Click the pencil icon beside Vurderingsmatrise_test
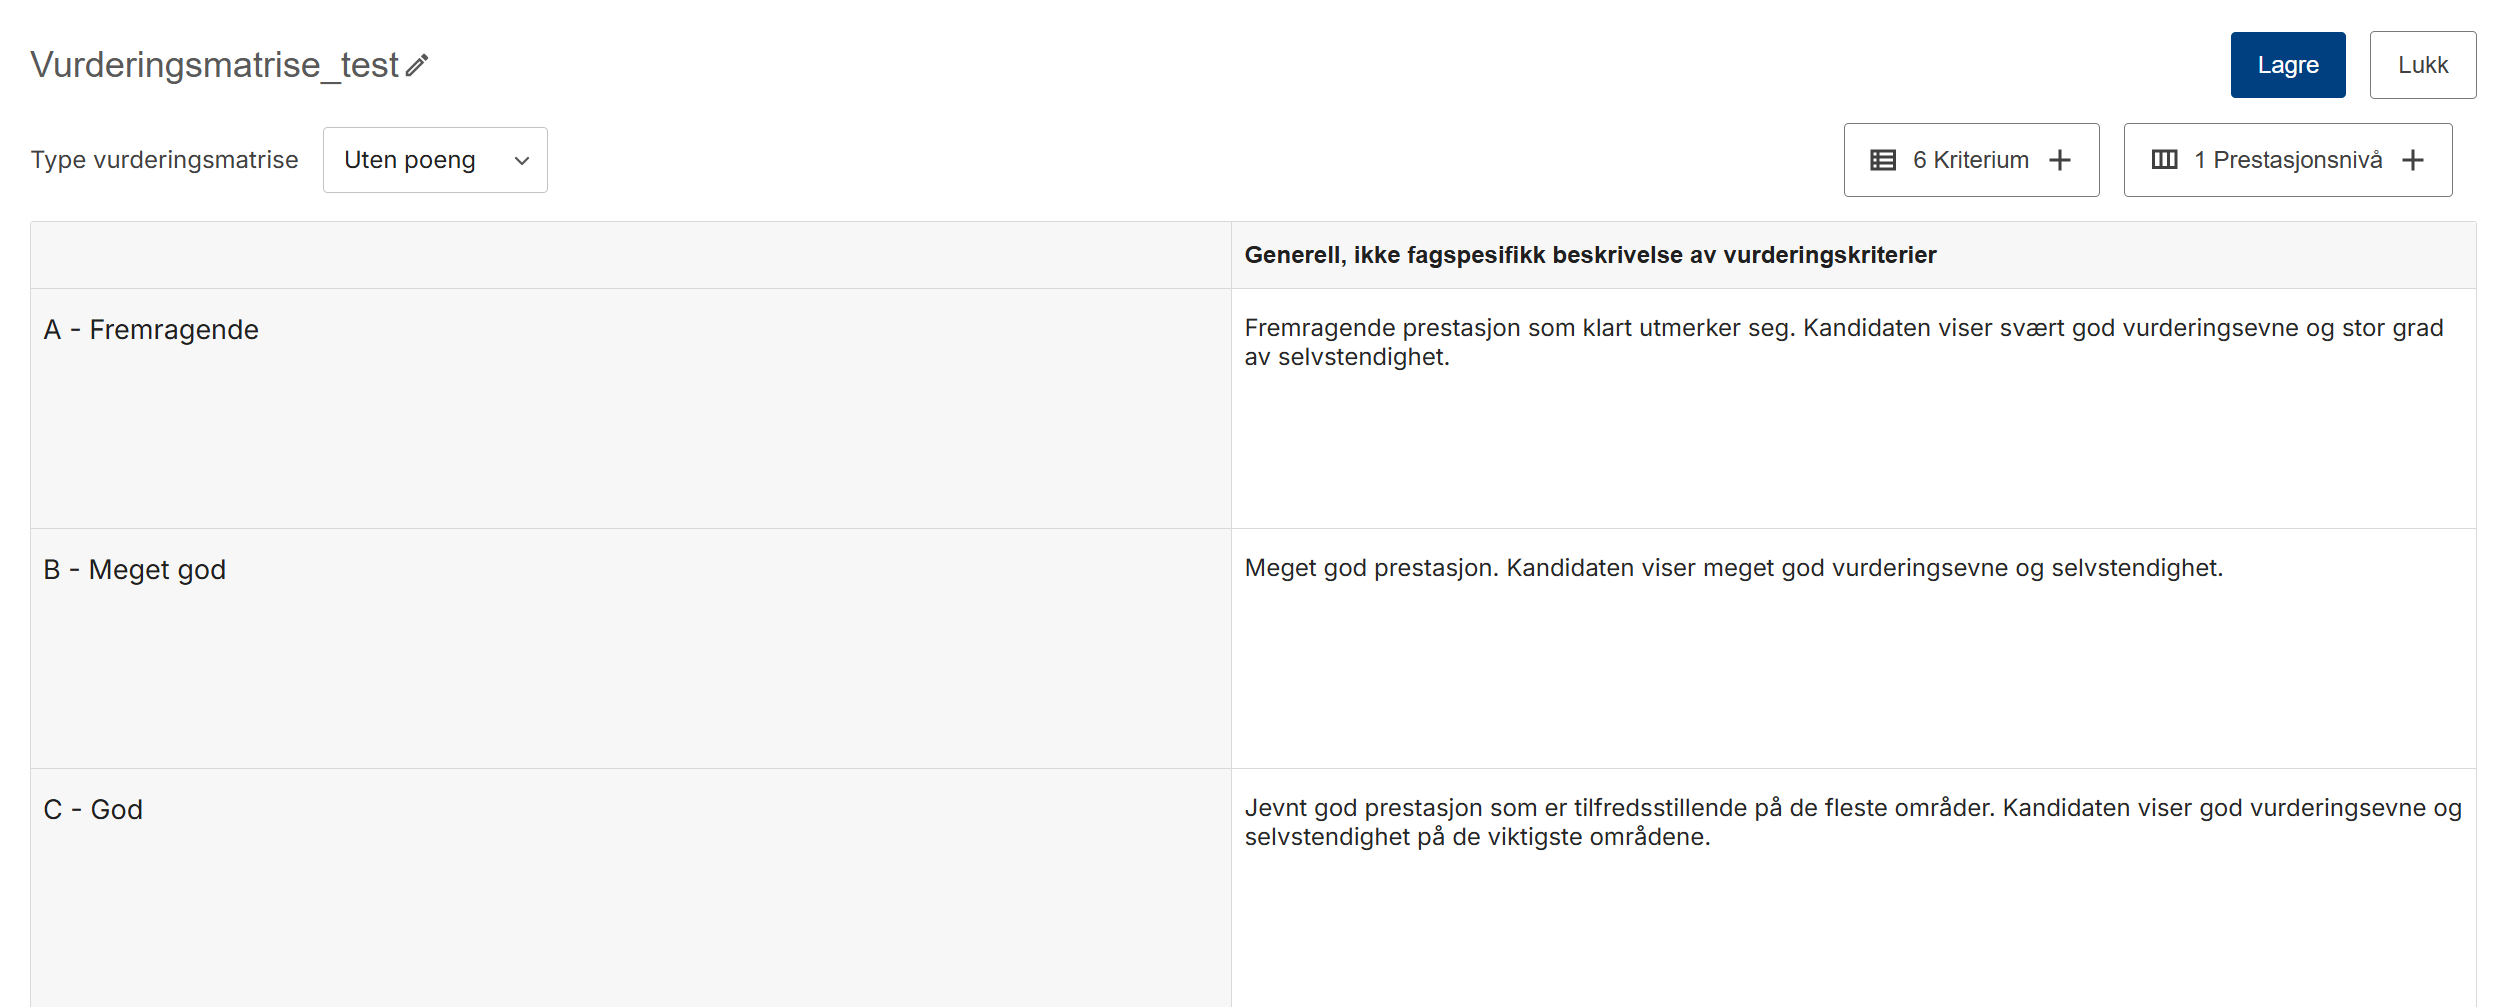This screenshot has width=2495, height=1007. tap(417, 65)
